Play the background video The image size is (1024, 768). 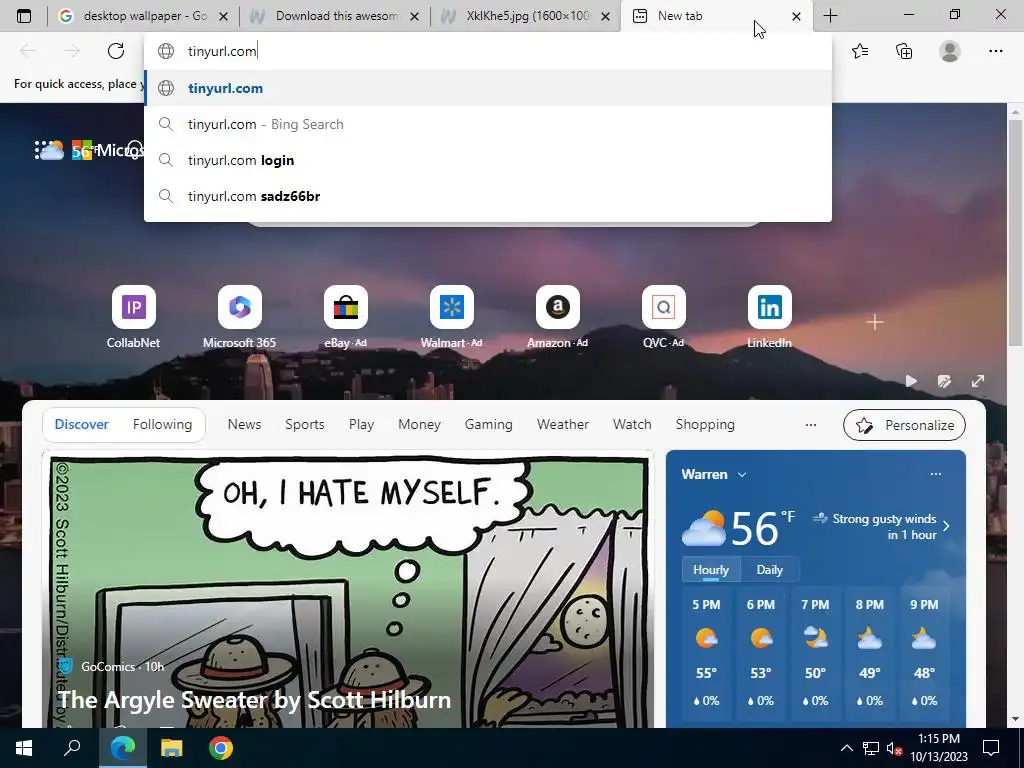click(911, 381)
